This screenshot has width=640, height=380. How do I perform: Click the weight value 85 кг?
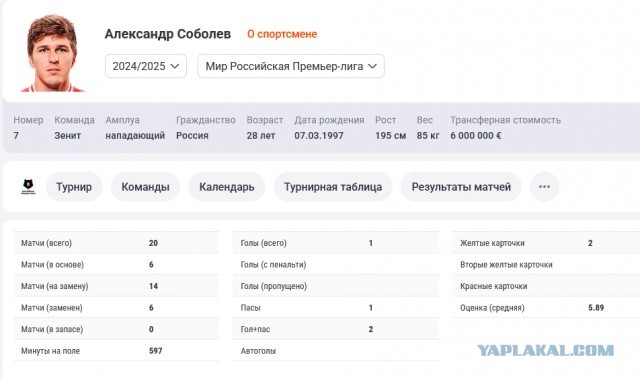(x=428, y=136)
